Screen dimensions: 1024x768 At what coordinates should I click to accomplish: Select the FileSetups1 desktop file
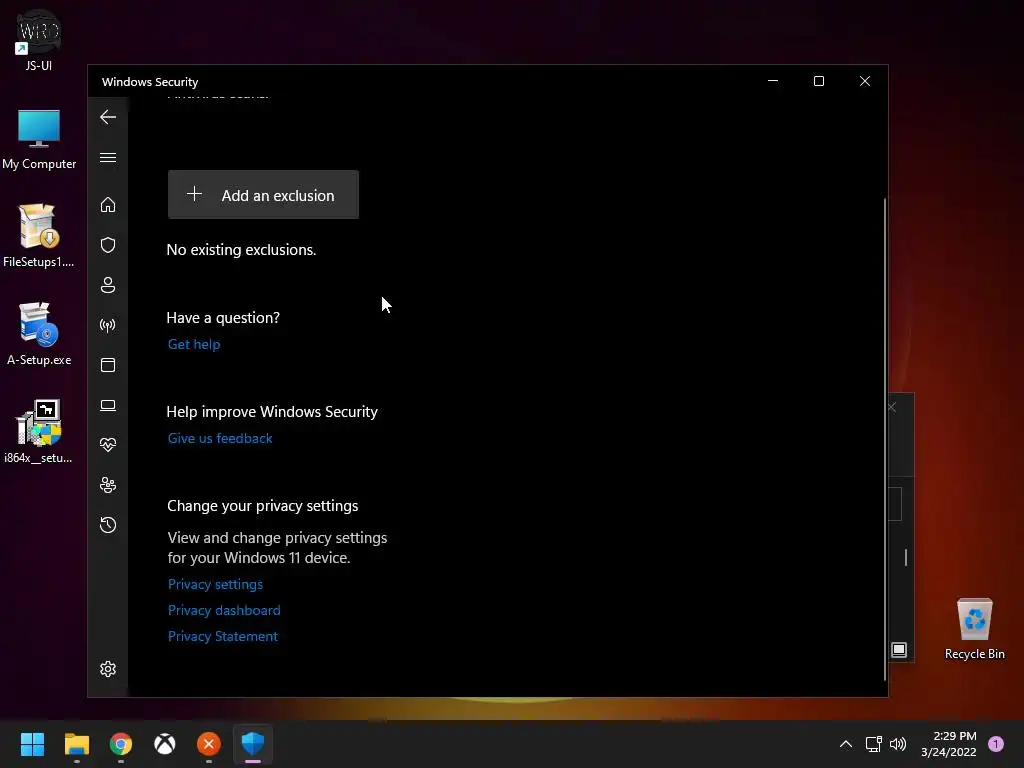pos(39,236)
